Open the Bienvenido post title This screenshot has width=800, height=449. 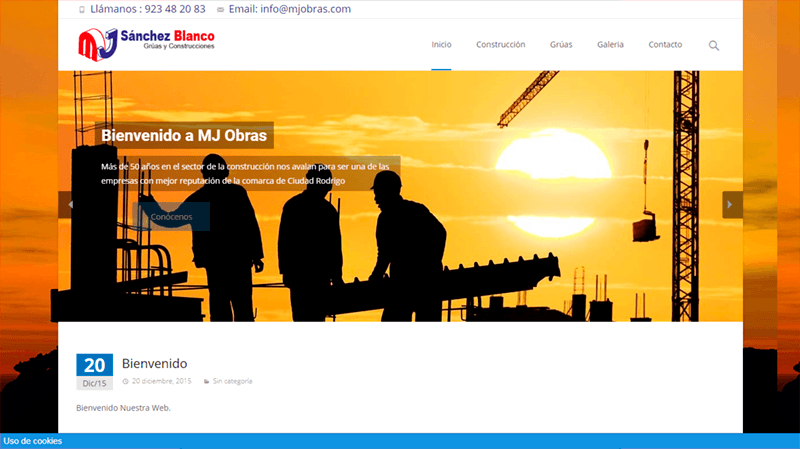click(x=154, y=363)
